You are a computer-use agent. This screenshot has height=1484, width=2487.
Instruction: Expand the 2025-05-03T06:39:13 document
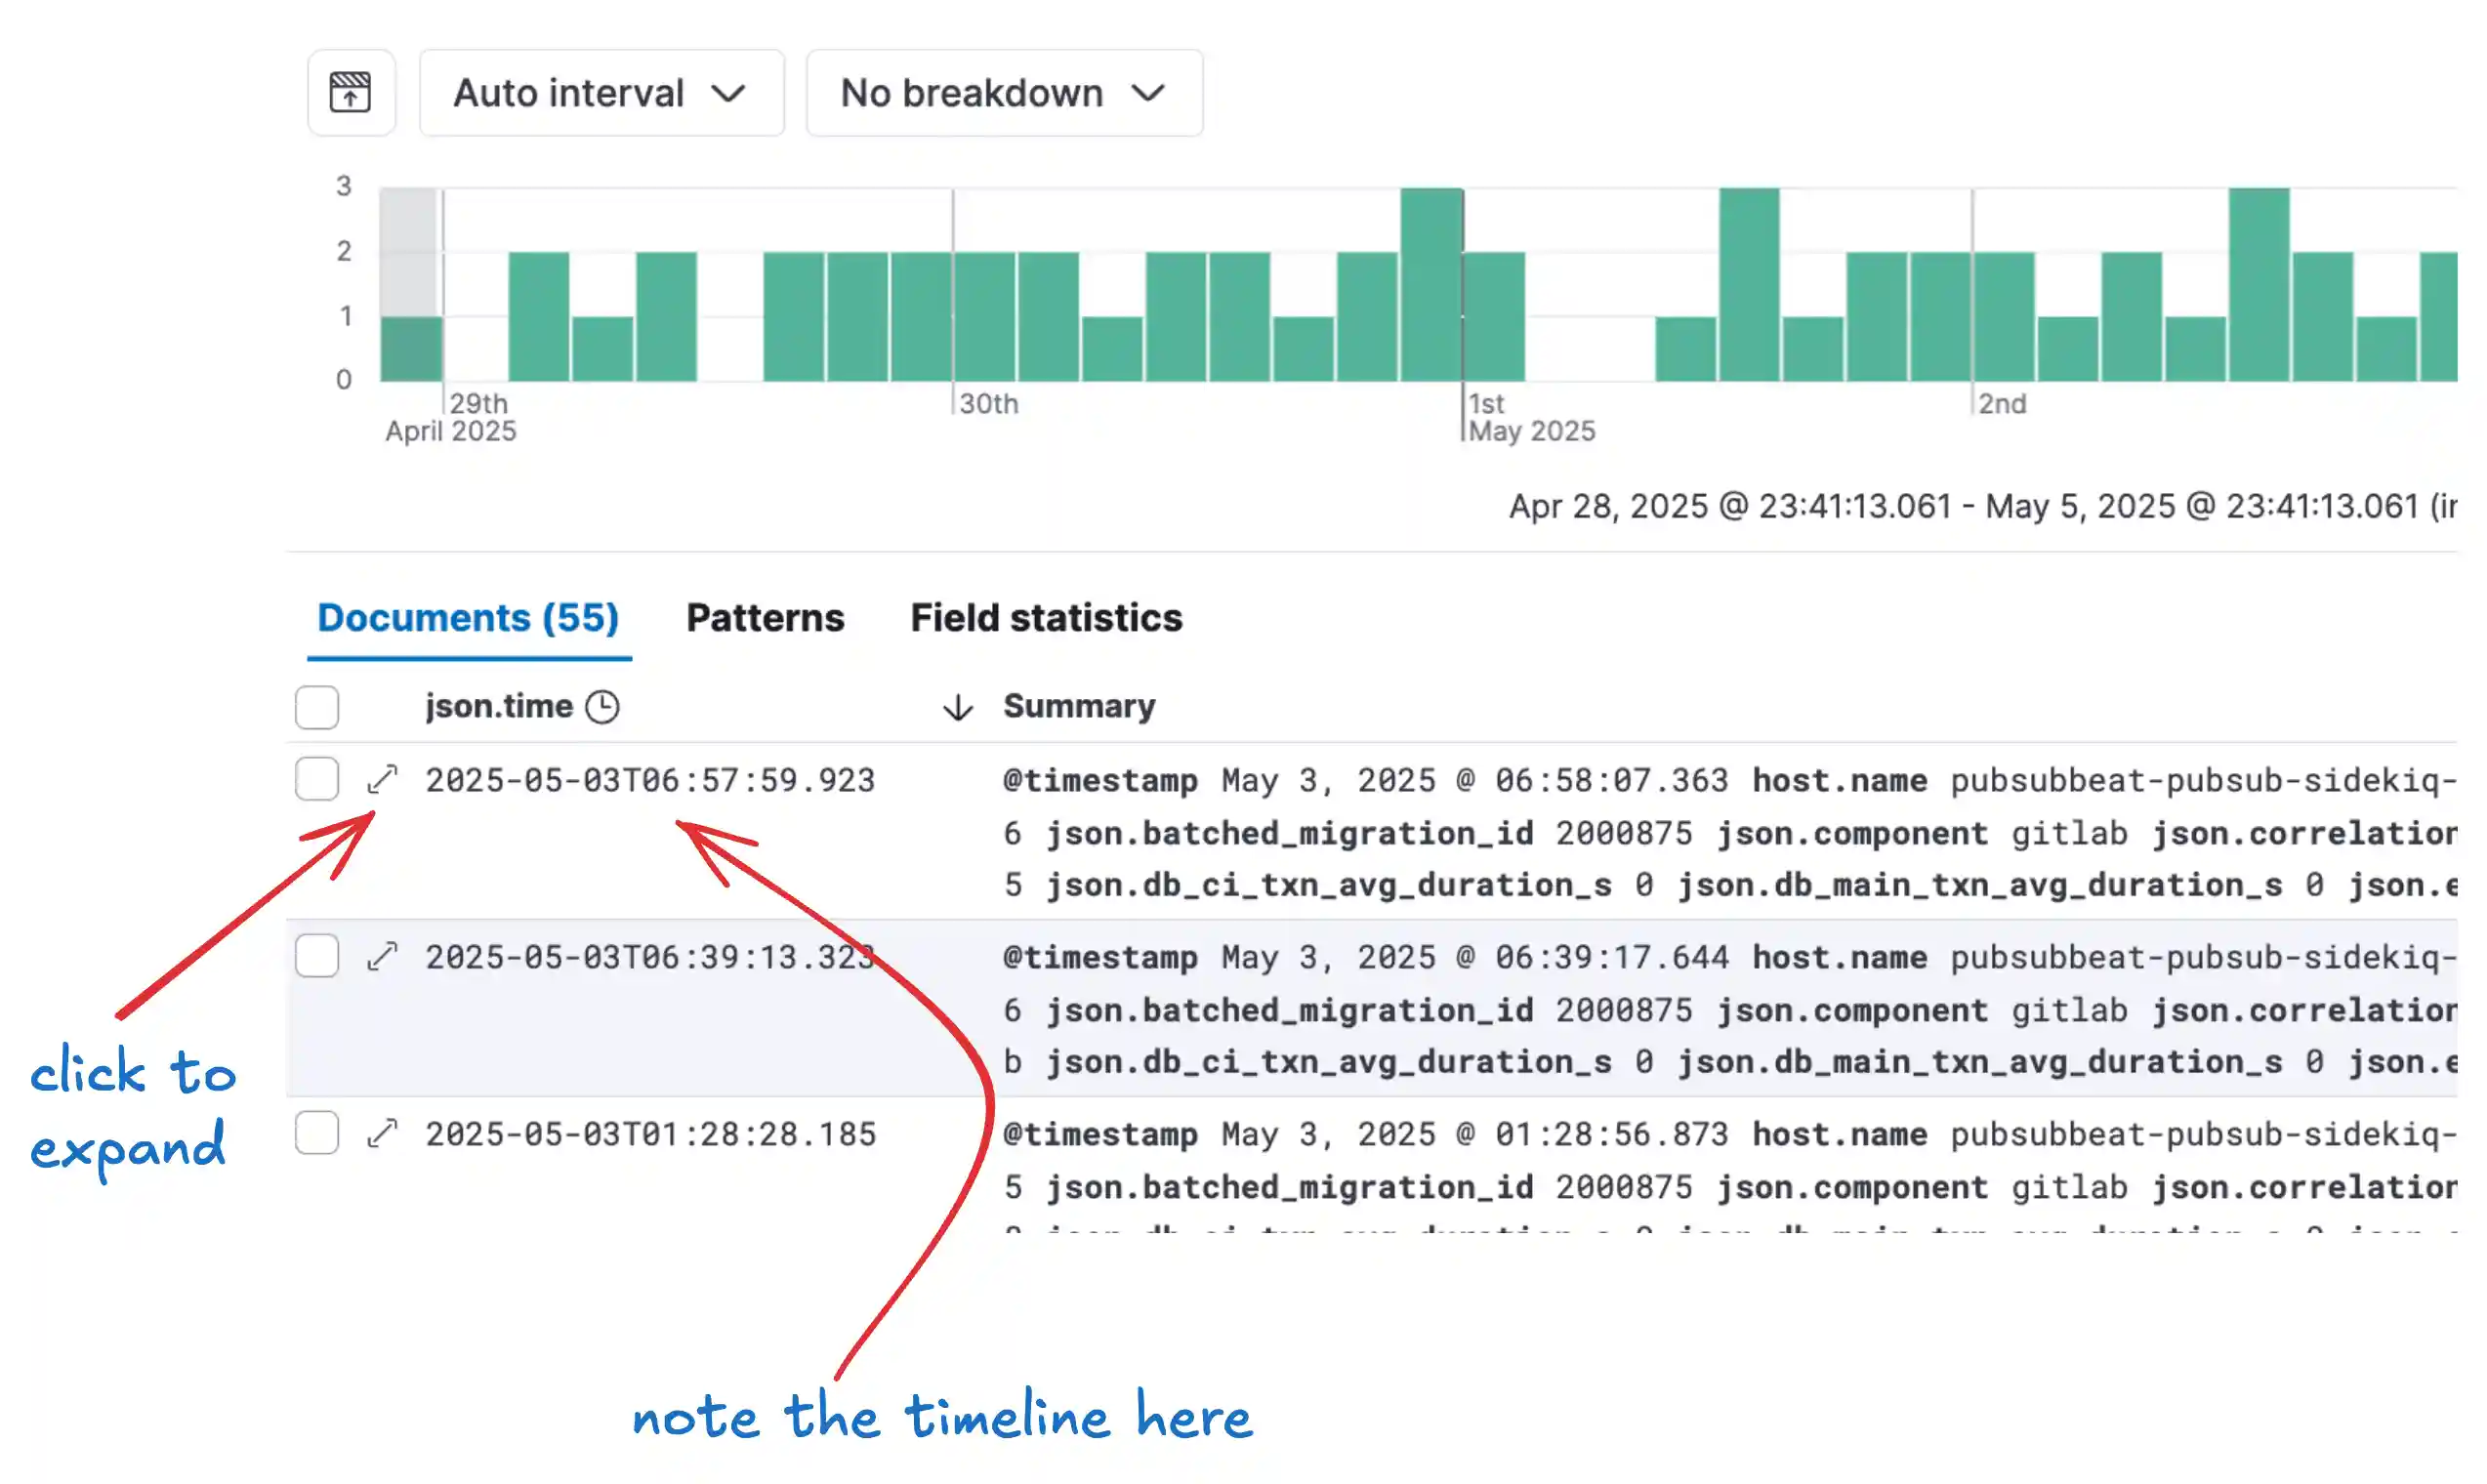coord(383,955)
